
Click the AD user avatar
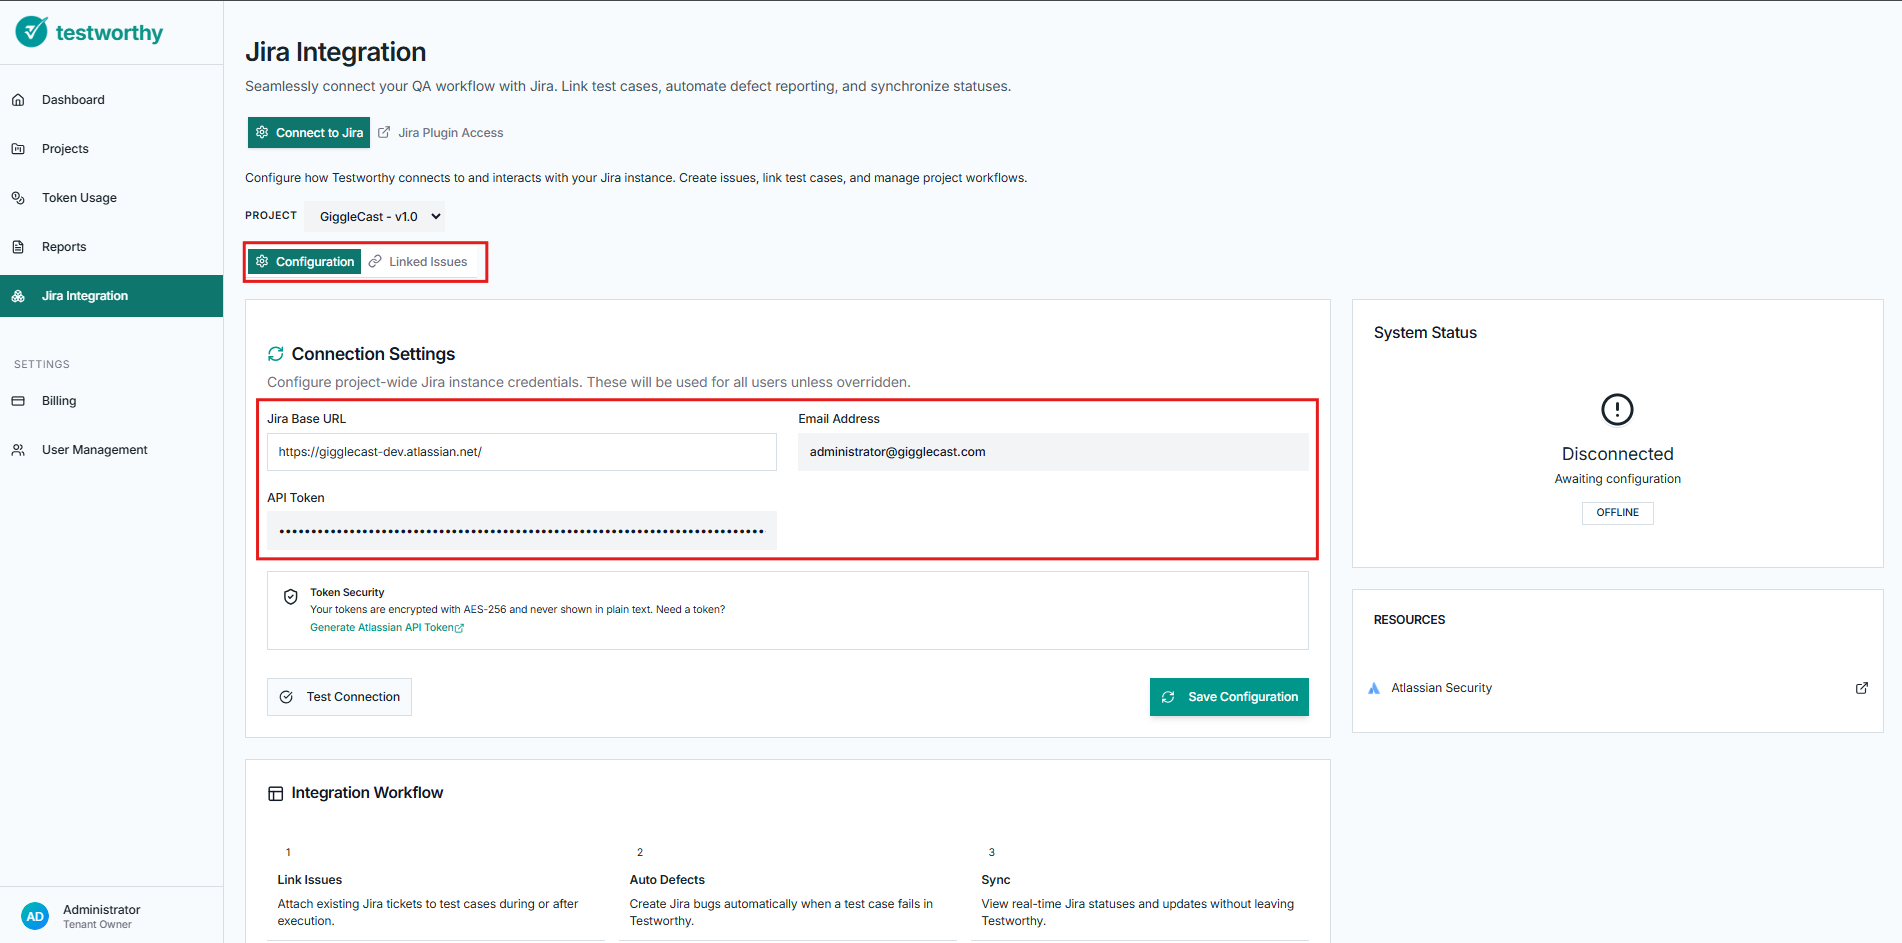point(35,916)
